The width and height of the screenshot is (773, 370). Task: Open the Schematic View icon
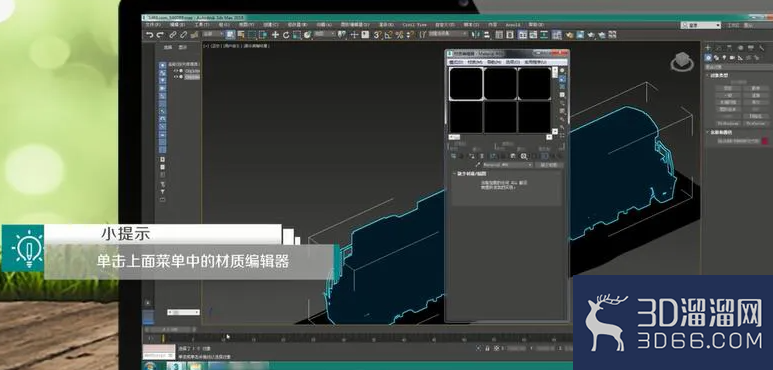544,35
